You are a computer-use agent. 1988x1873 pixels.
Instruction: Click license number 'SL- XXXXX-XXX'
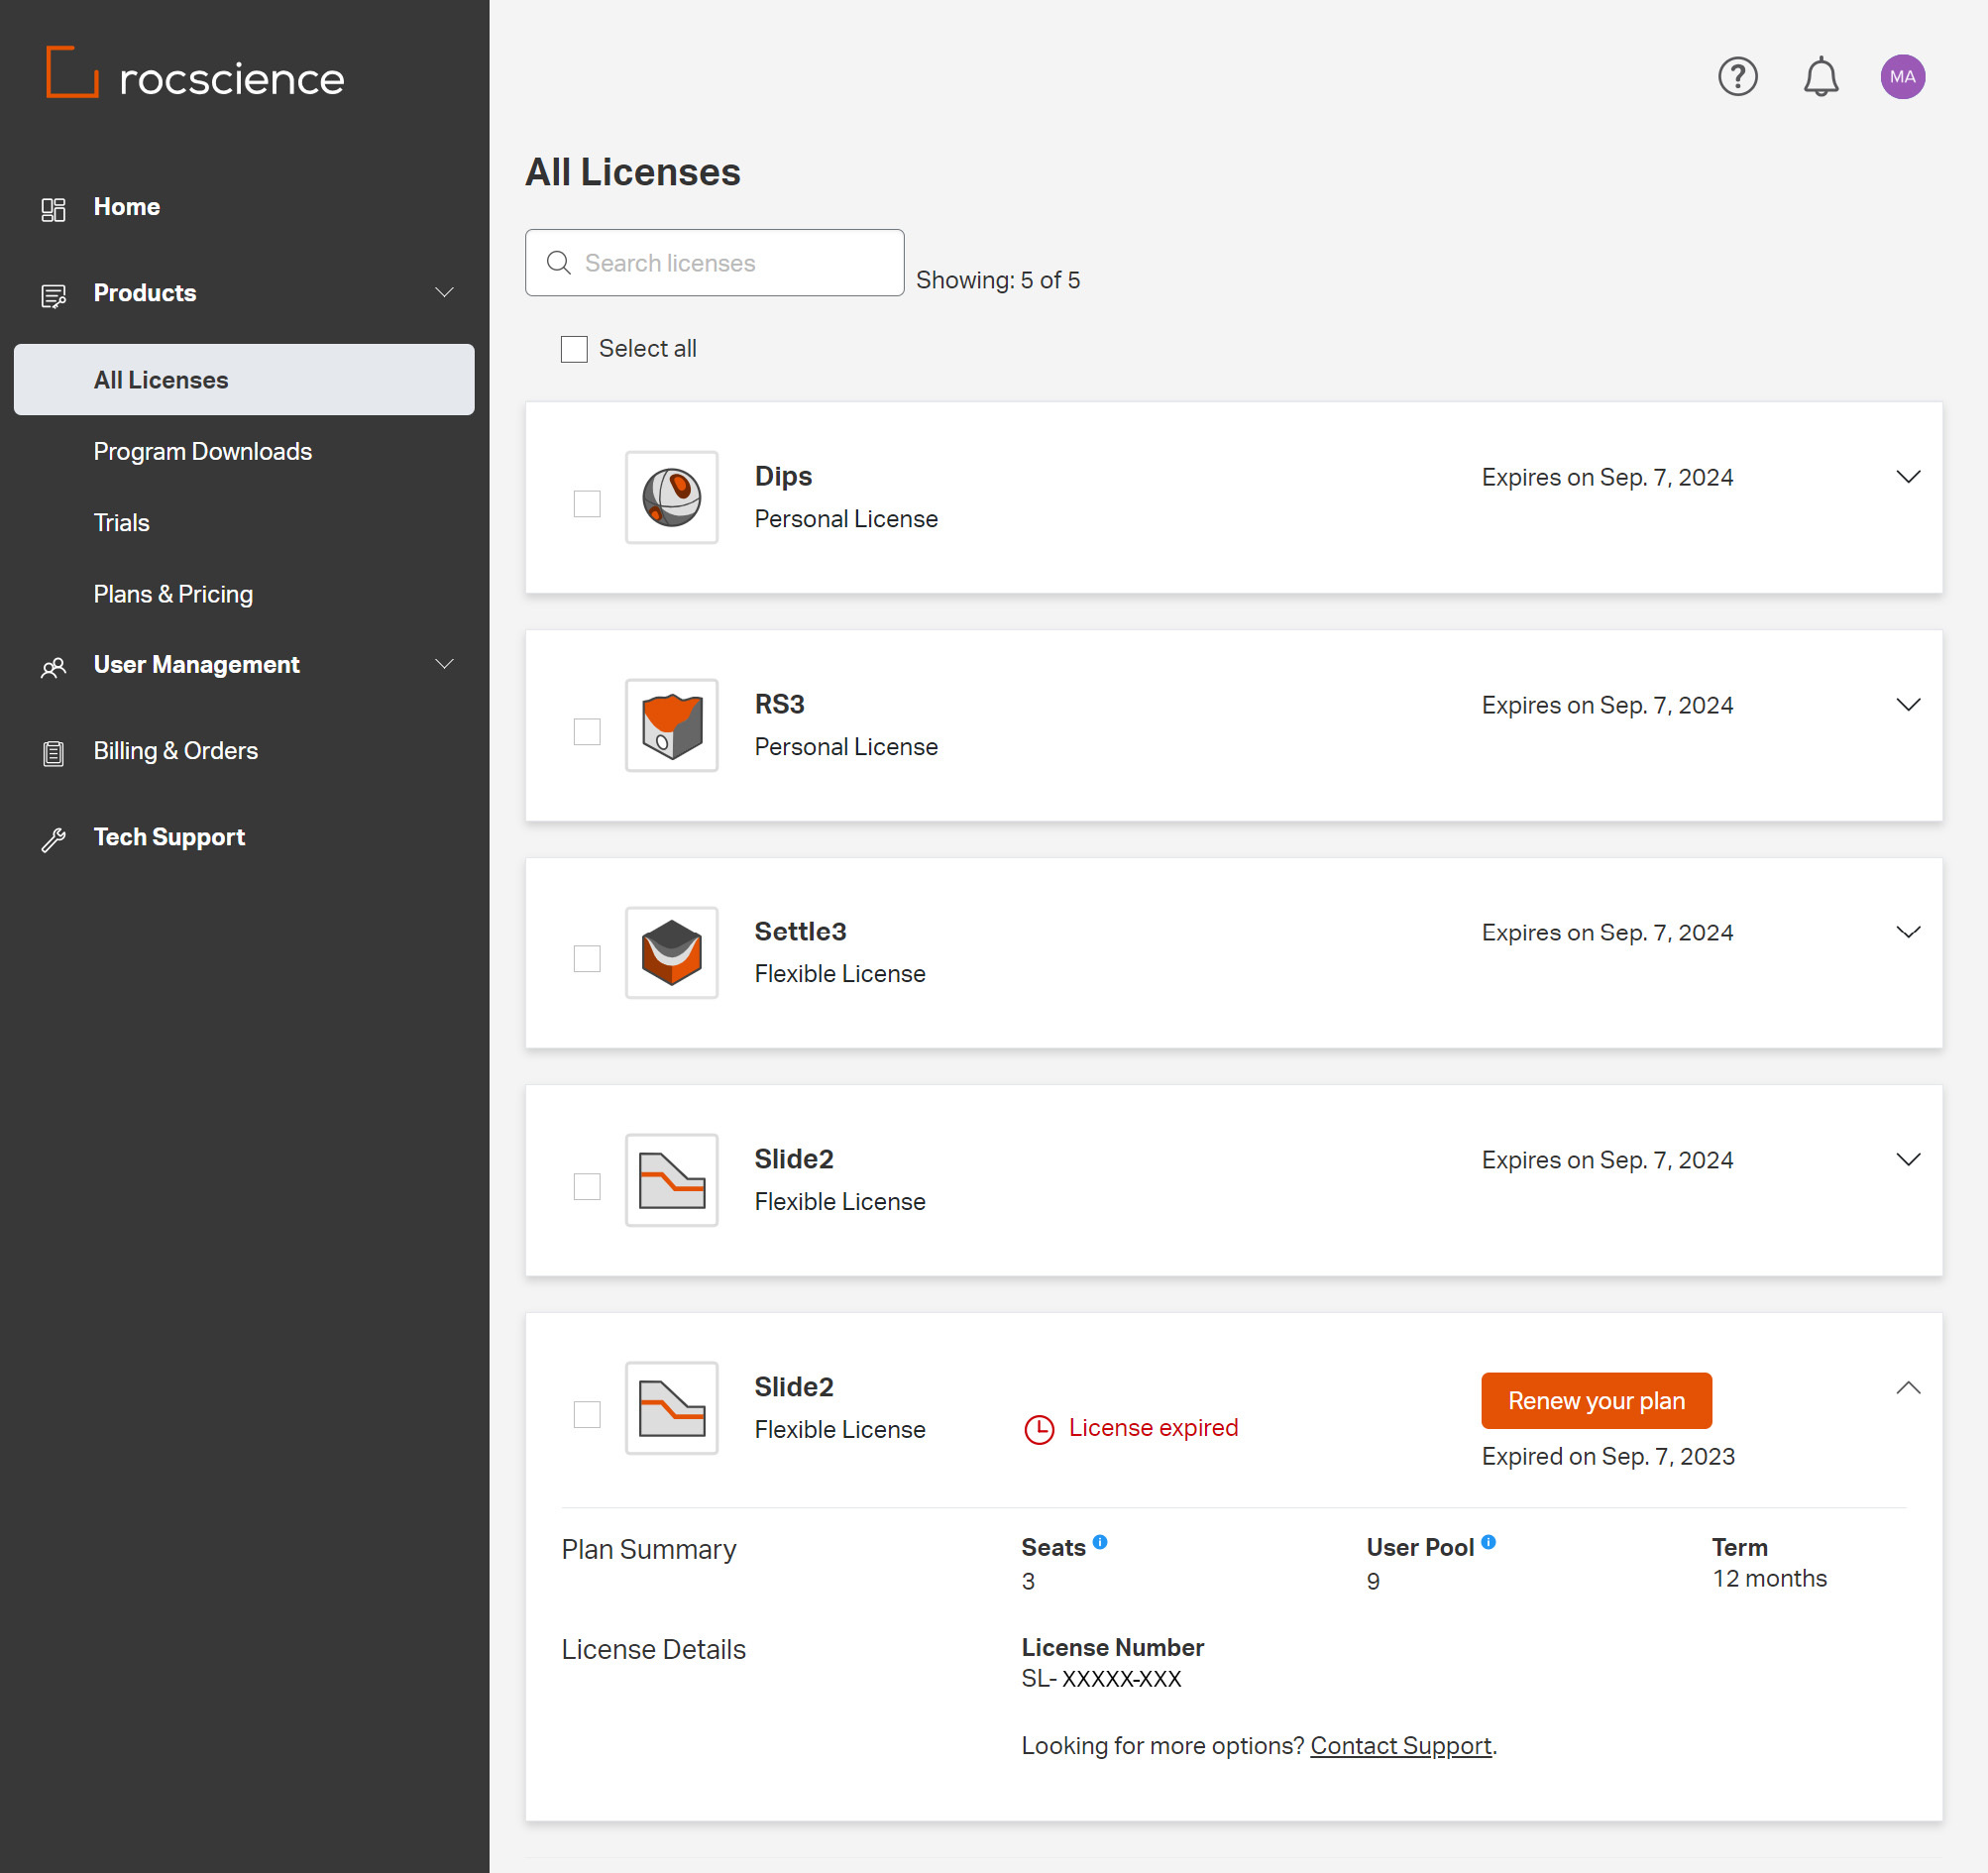pyautogui.click(x=1101, y=1679)
